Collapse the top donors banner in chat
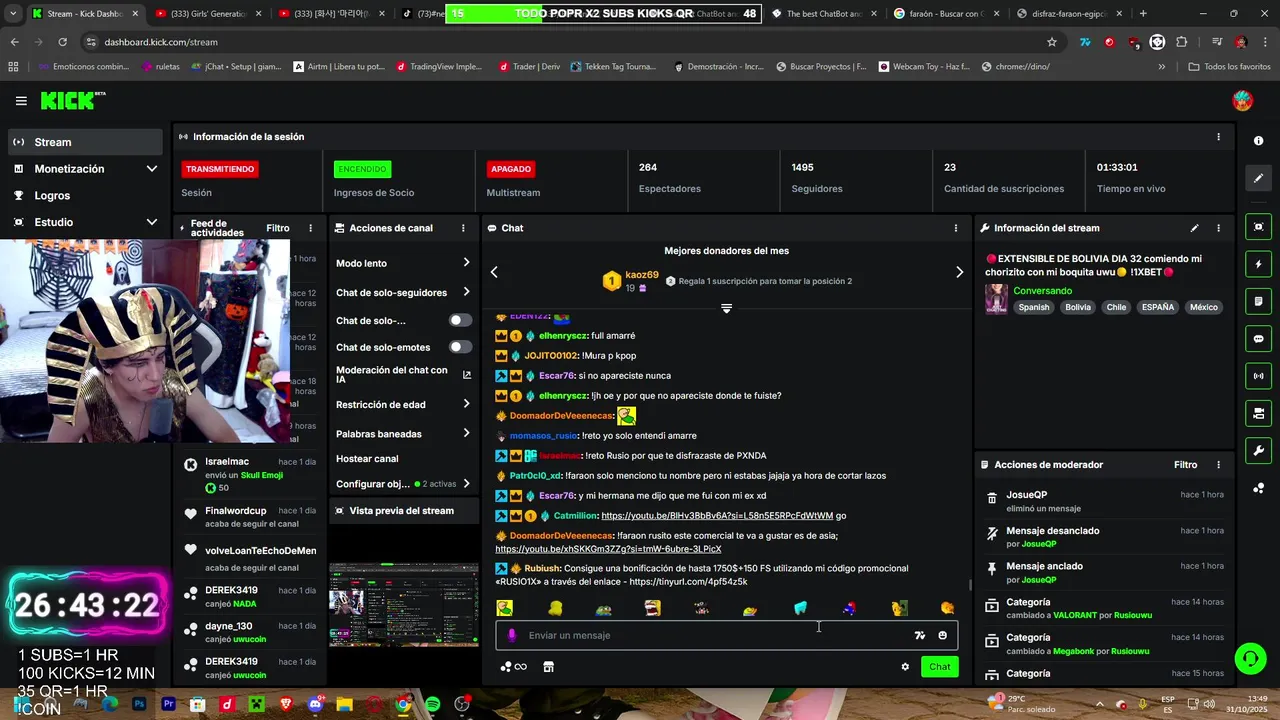1280x720 pixels. [x=726, y=308]
